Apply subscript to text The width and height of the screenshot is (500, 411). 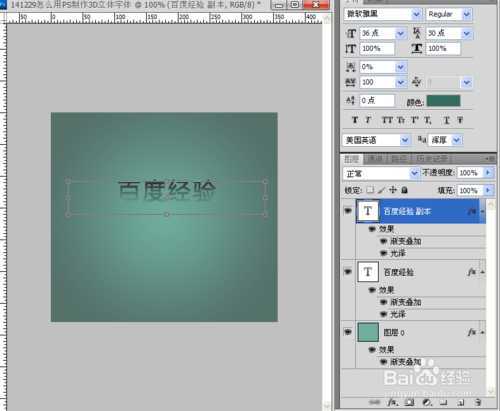click(x=428, y=120)
